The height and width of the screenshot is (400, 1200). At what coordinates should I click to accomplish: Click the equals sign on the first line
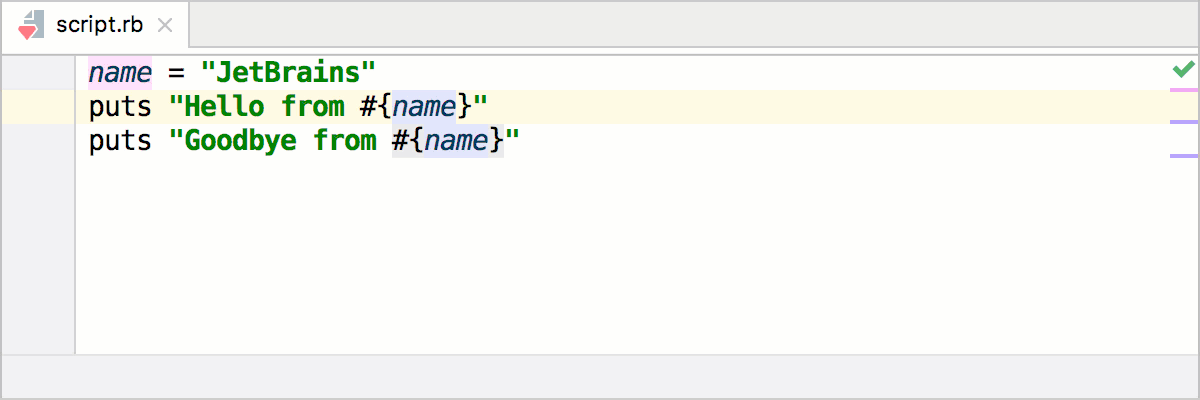176,72
